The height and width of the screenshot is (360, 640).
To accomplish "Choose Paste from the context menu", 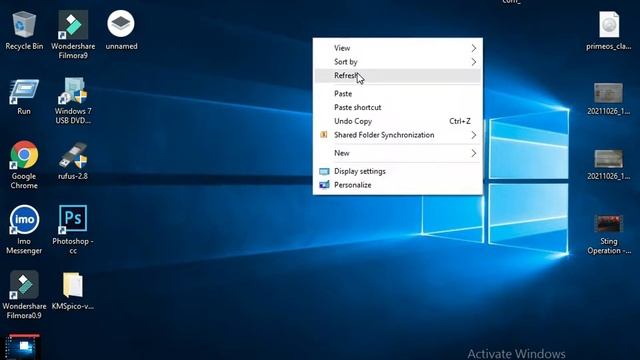I will tap(398, 94).
